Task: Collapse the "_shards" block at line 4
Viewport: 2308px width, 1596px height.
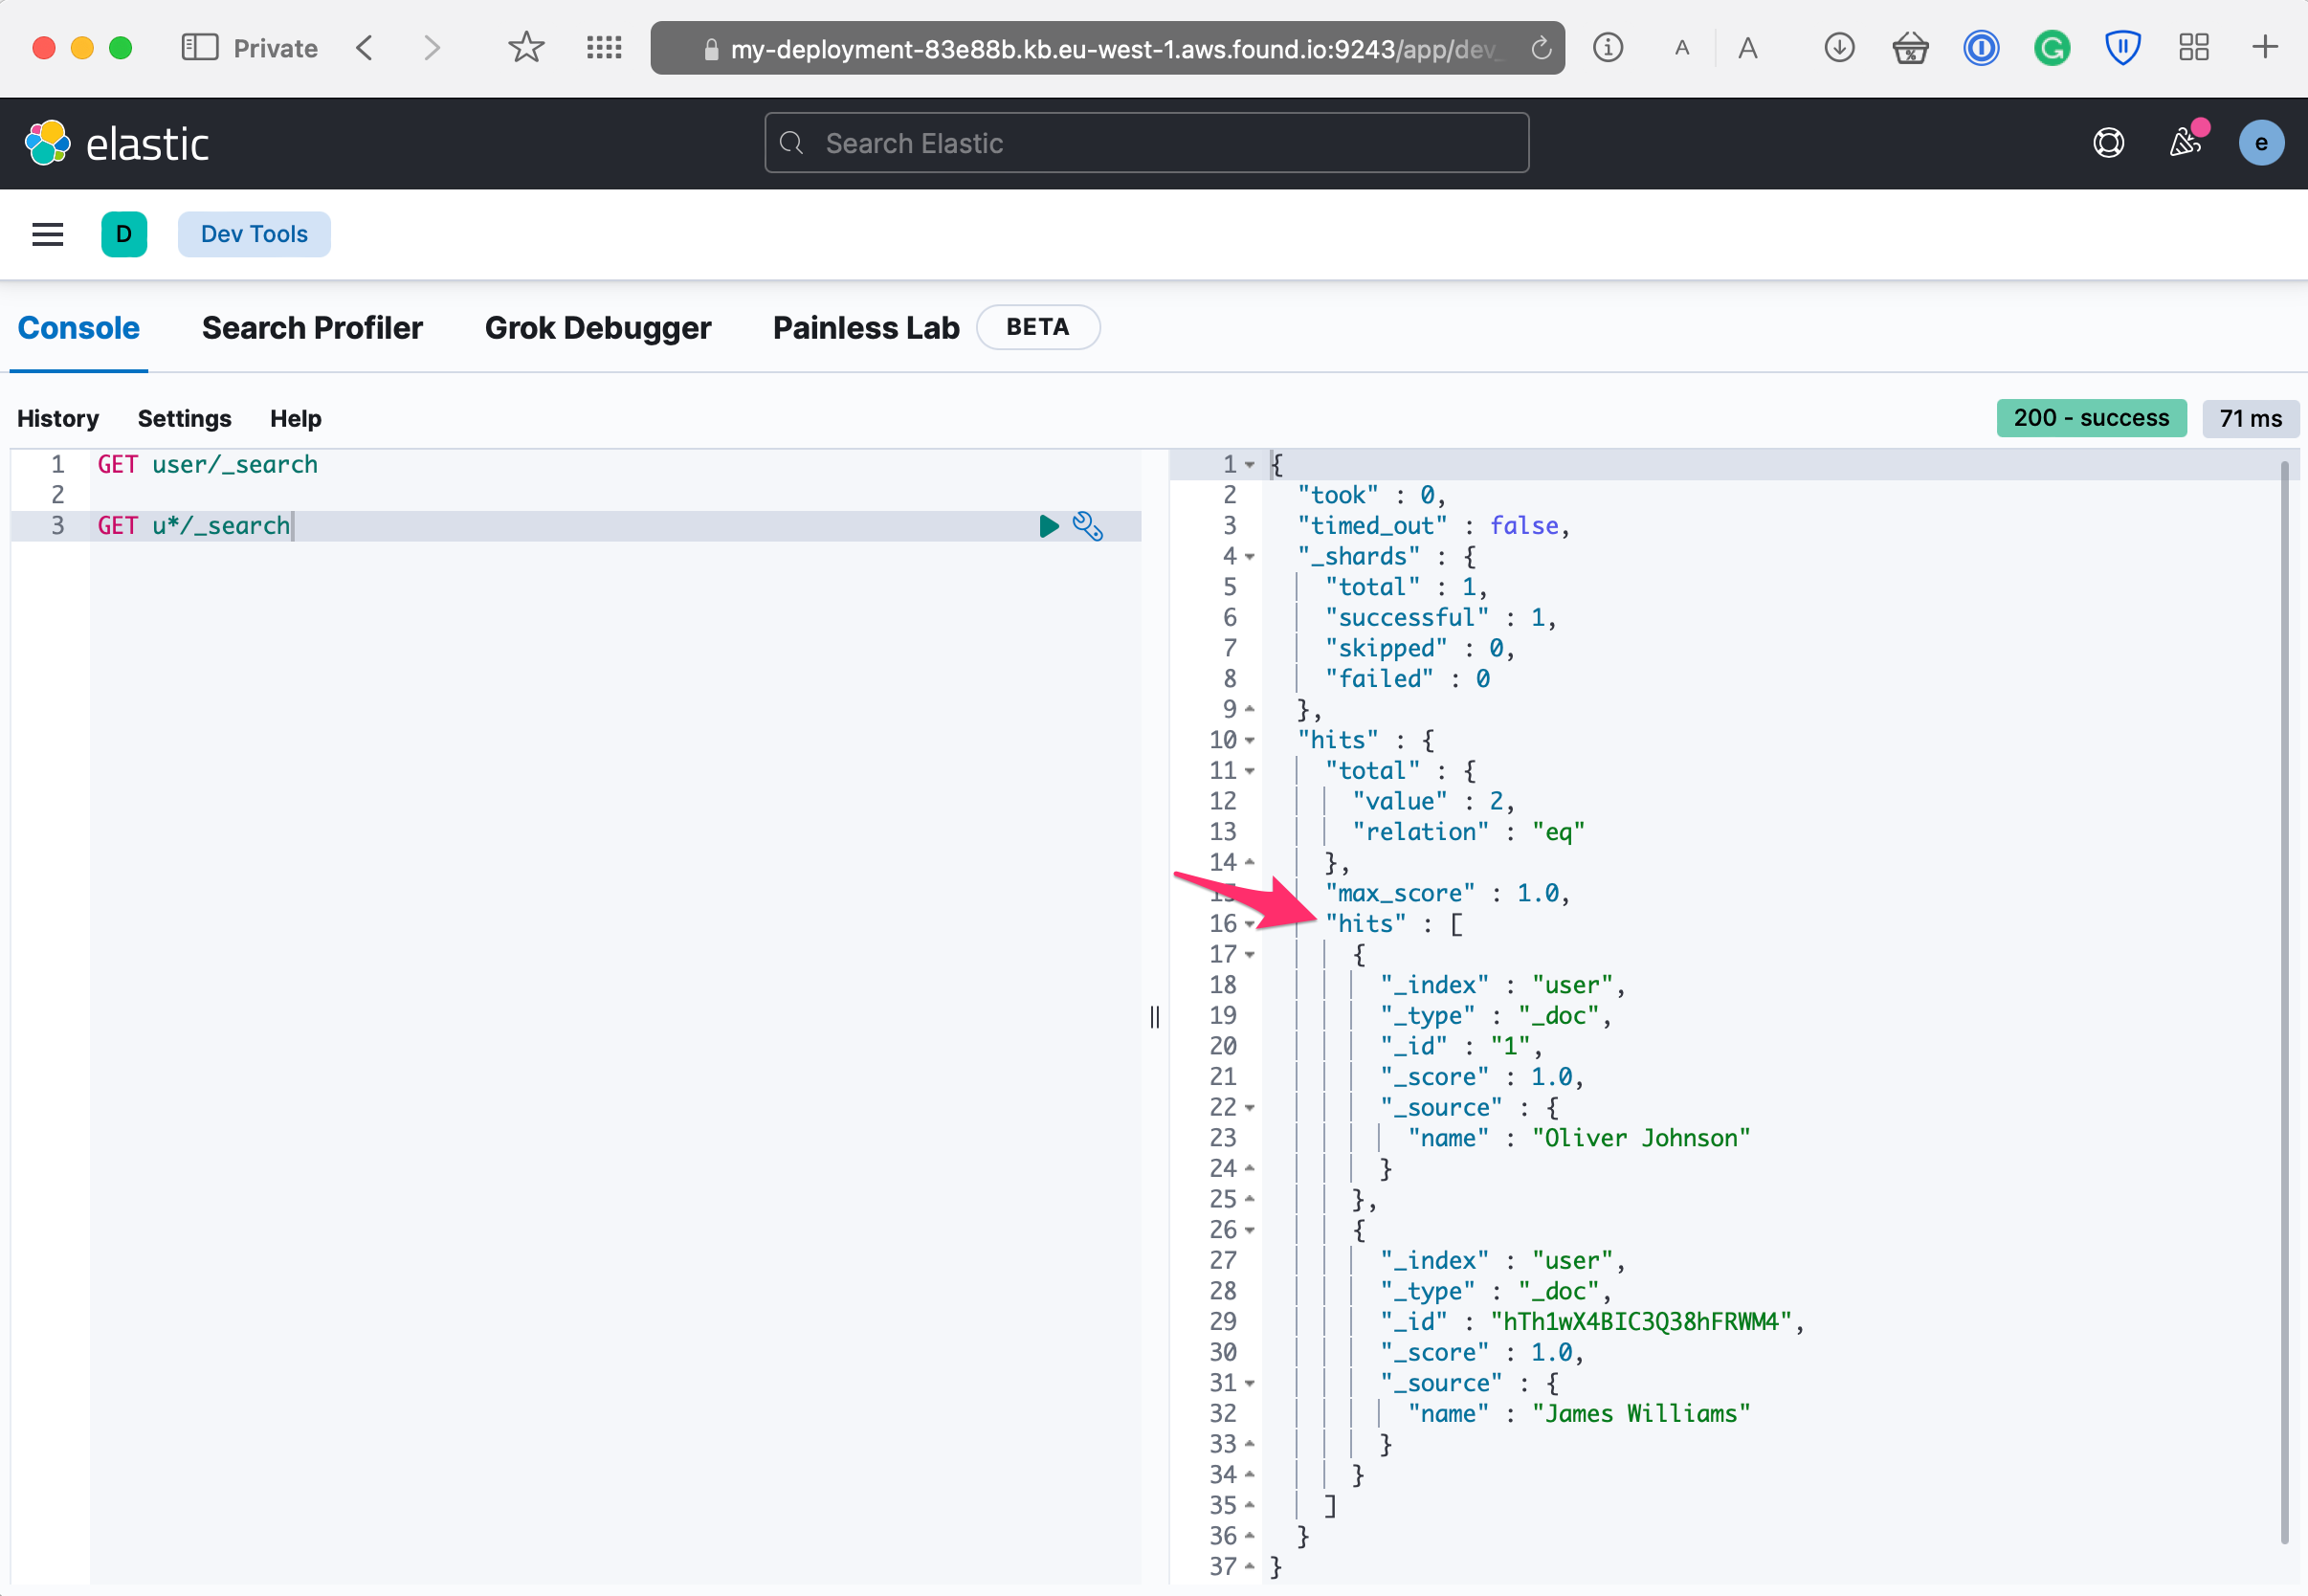Action: 1250,557
